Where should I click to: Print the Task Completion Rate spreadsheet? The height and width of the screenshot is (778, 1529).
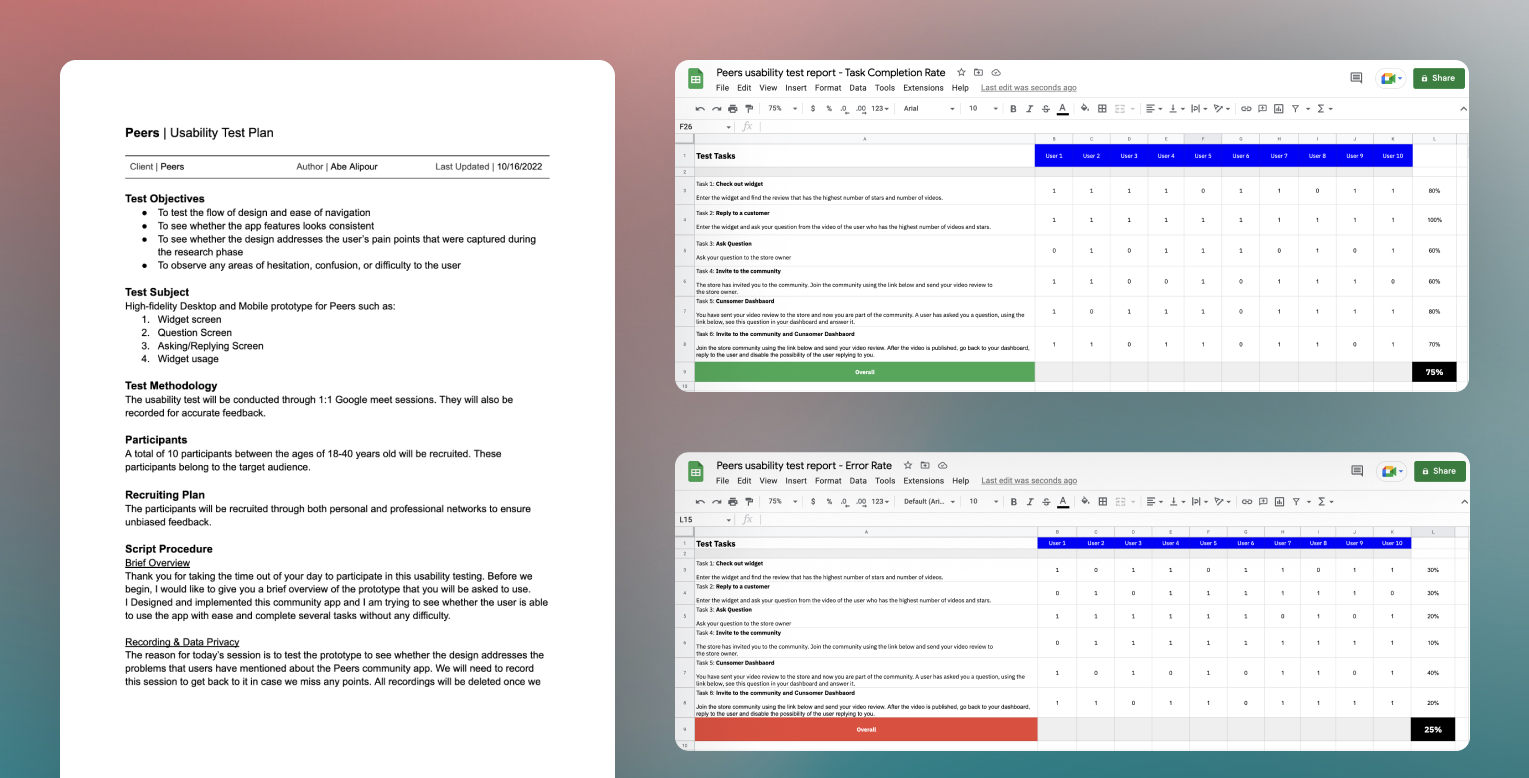click(733, 108)
